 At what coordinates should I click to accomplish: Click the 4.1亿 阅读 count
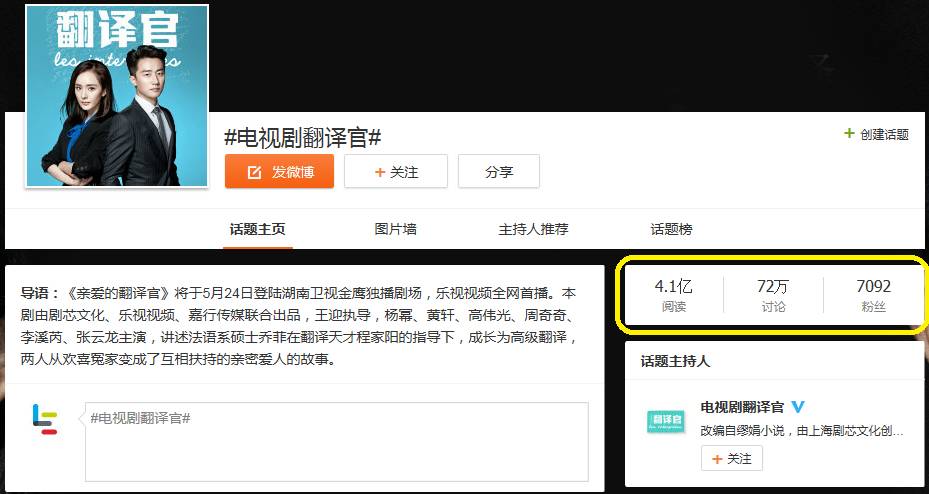674,295
